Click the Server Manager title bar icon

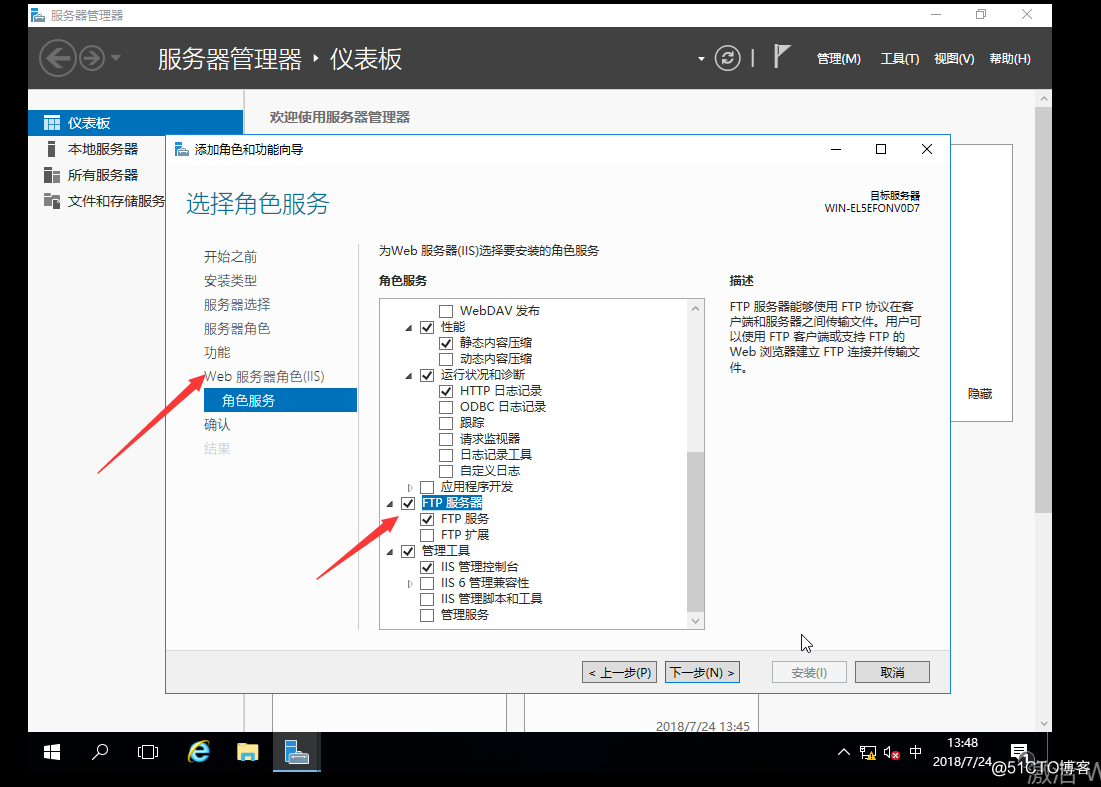click(38, 15)
